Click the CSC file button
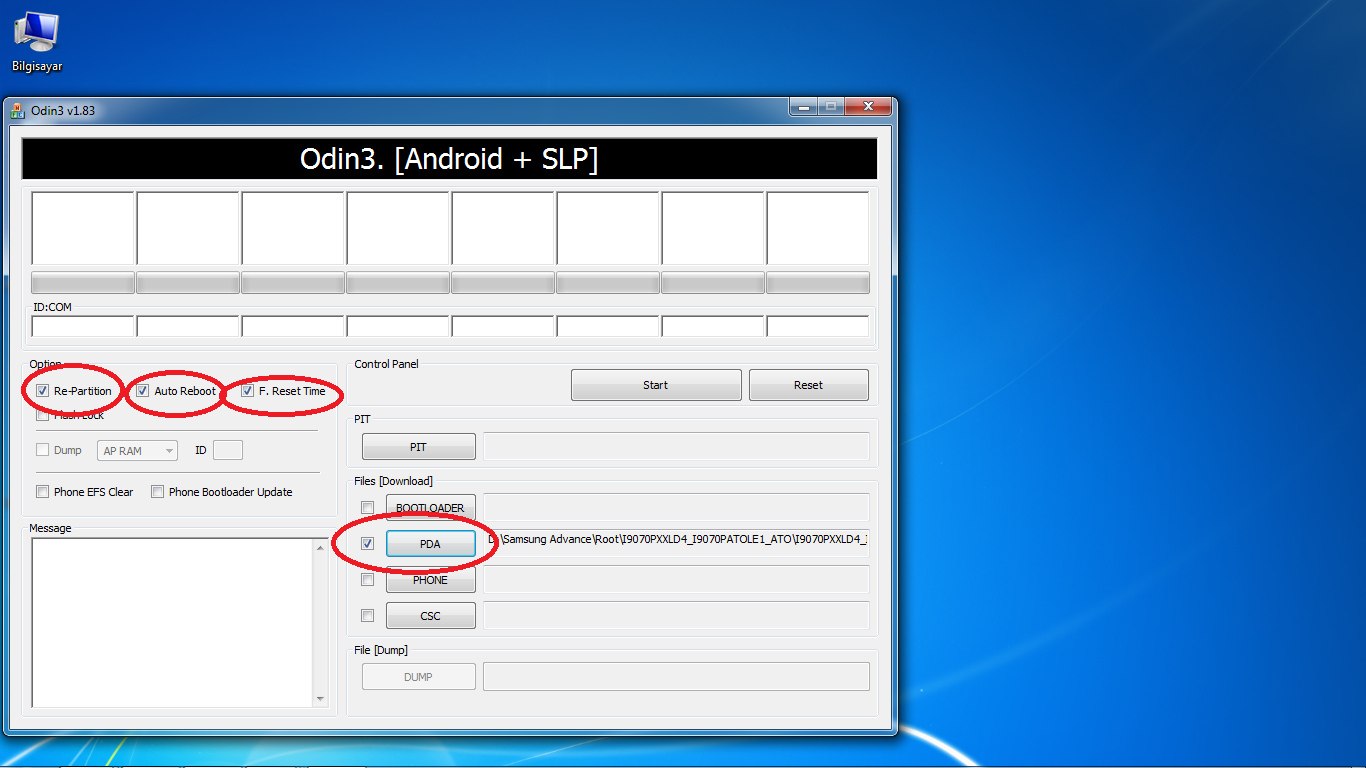Screen dimensions: 1366x768 pyautogui.click(x=430, y=616)
